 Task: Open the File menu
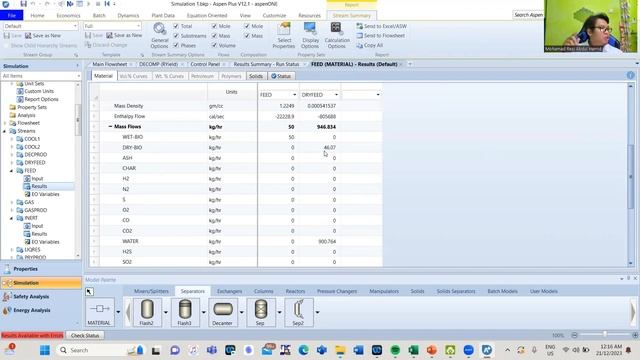point(11,15)
